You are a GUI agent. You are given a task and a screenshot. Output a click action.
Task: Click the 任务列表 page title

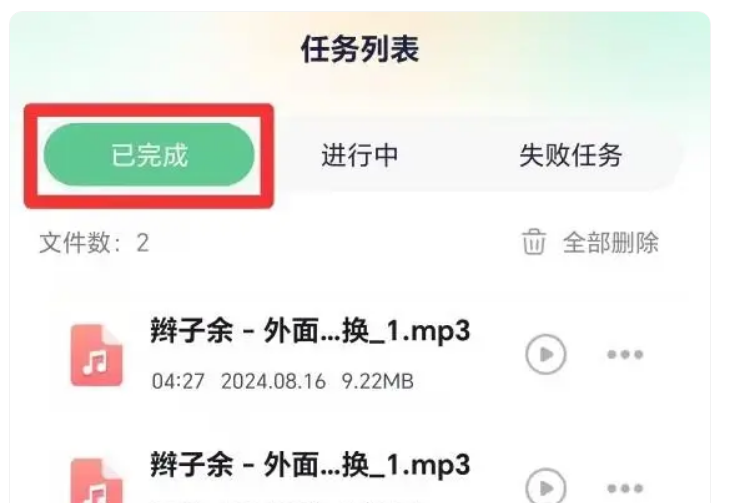point(360,49)
